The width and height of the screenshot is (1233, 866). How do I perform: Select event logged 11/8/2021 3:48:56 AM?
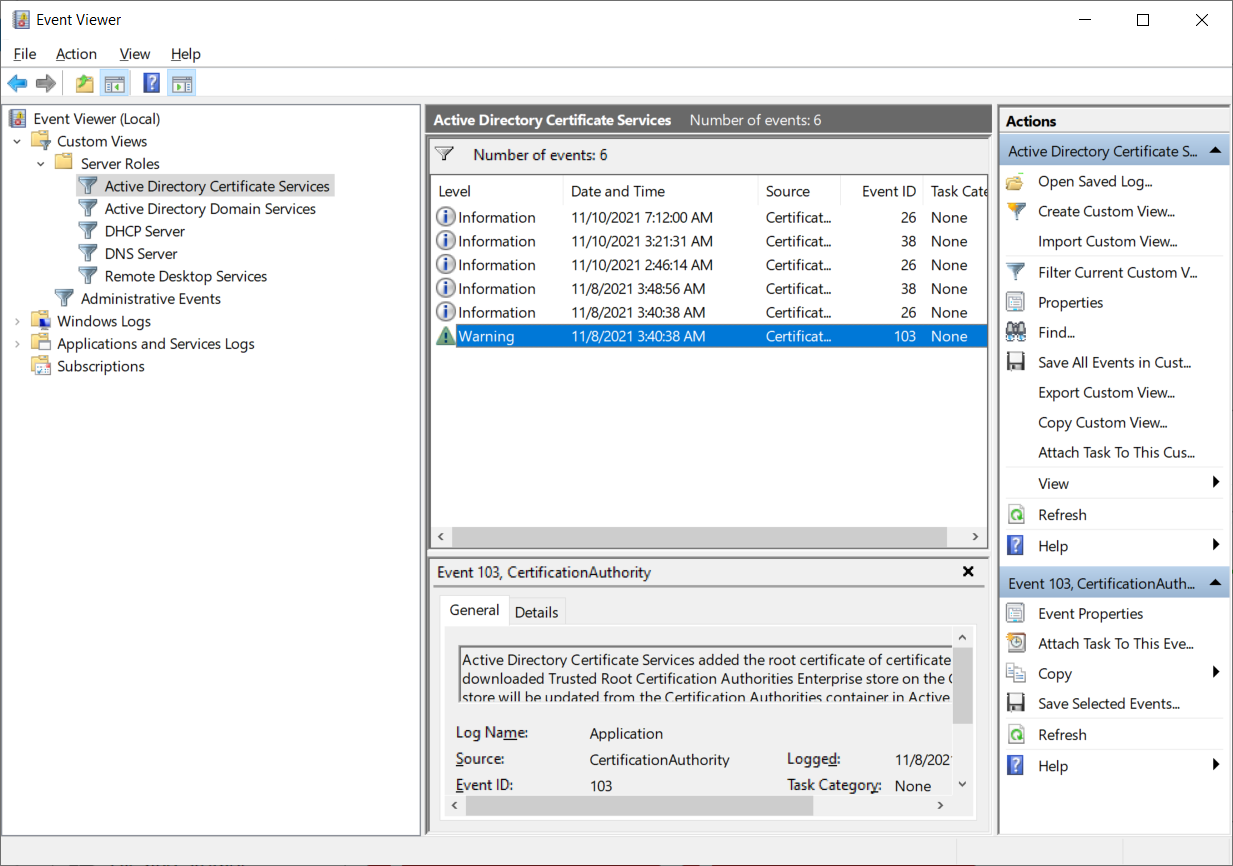(708, 289)
